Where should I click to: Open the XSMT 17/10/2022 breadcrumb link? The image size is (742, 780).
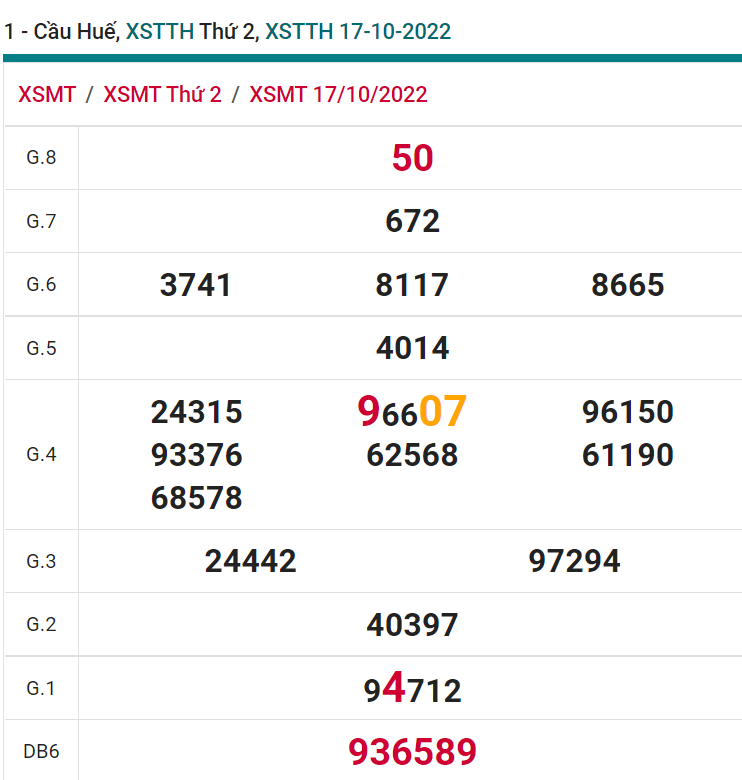click(x=338, y=95)
